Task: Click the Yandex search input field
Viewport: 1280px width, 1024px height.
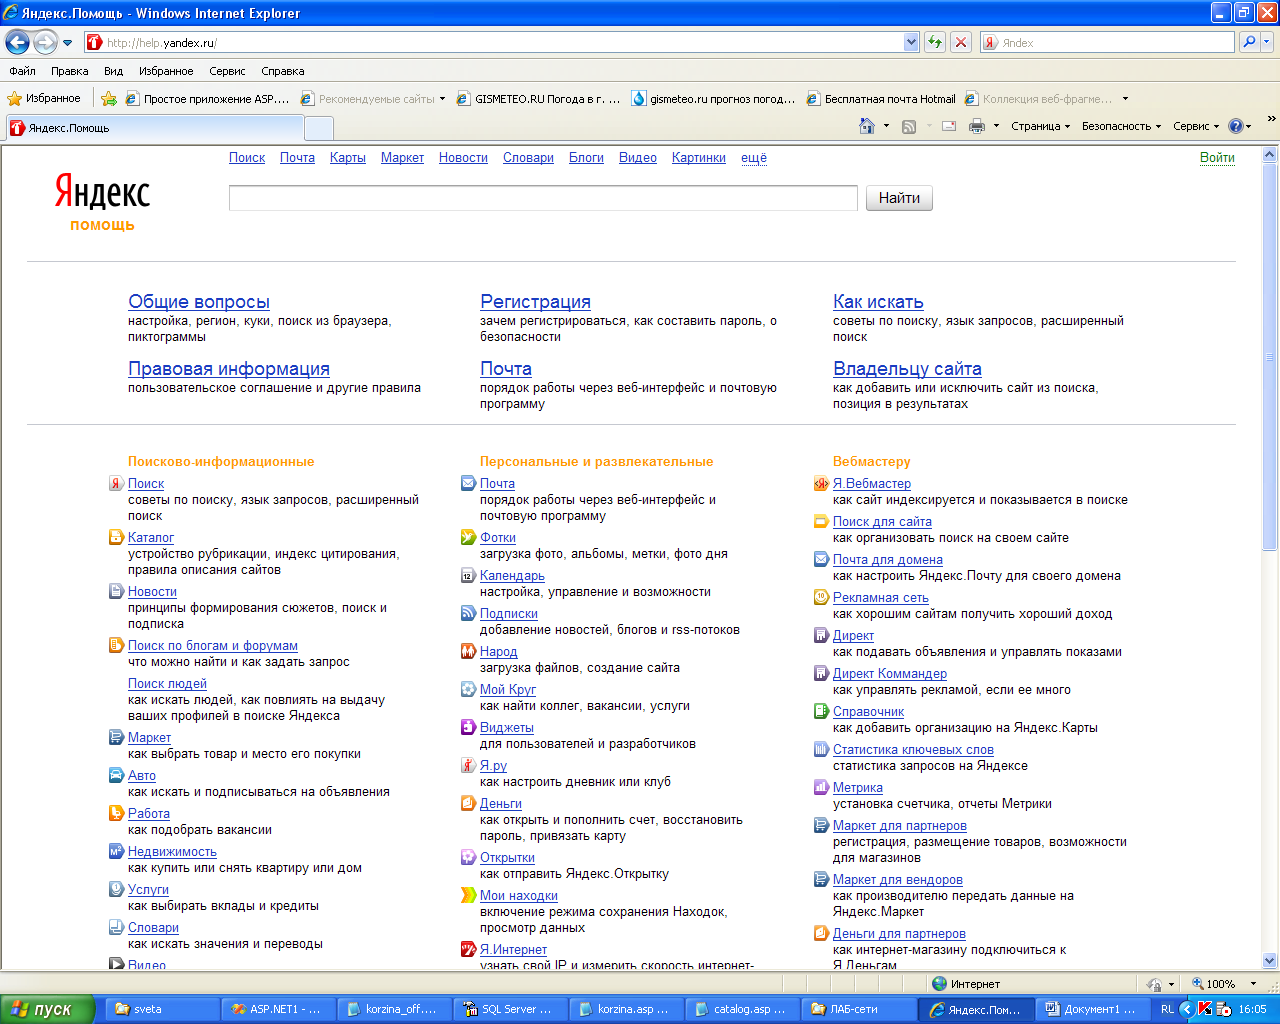Action: click(x=543, y=198)
